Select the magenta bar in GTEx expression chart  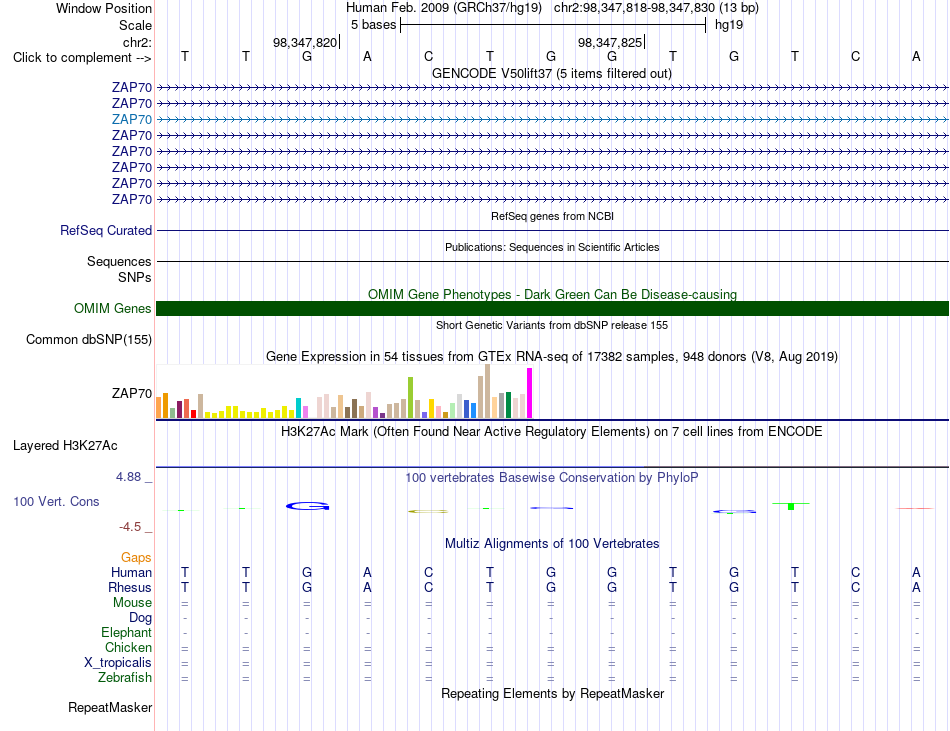(530, 393)
